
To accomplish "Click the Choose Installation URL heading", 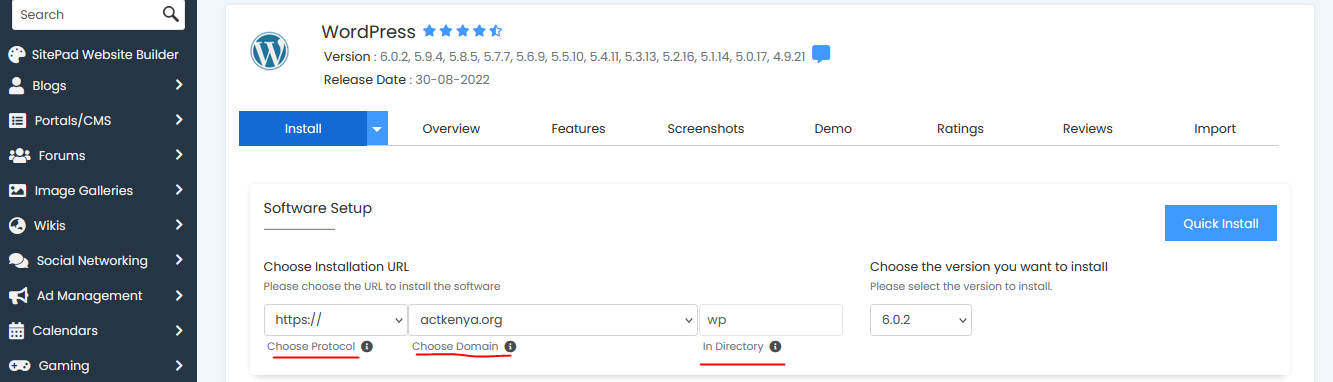I will [x=336, y=267].
